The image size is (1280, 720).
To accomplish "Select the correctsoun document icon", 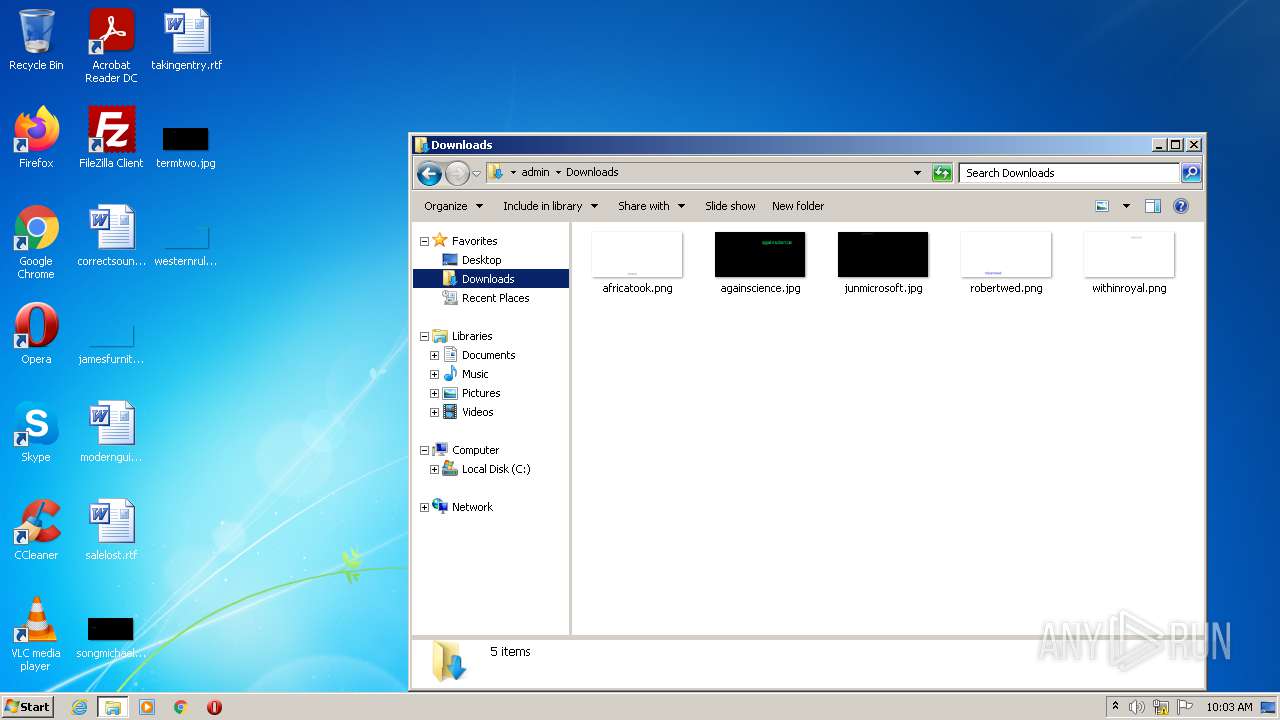I will pyautogui.click(x=111, y=236).
